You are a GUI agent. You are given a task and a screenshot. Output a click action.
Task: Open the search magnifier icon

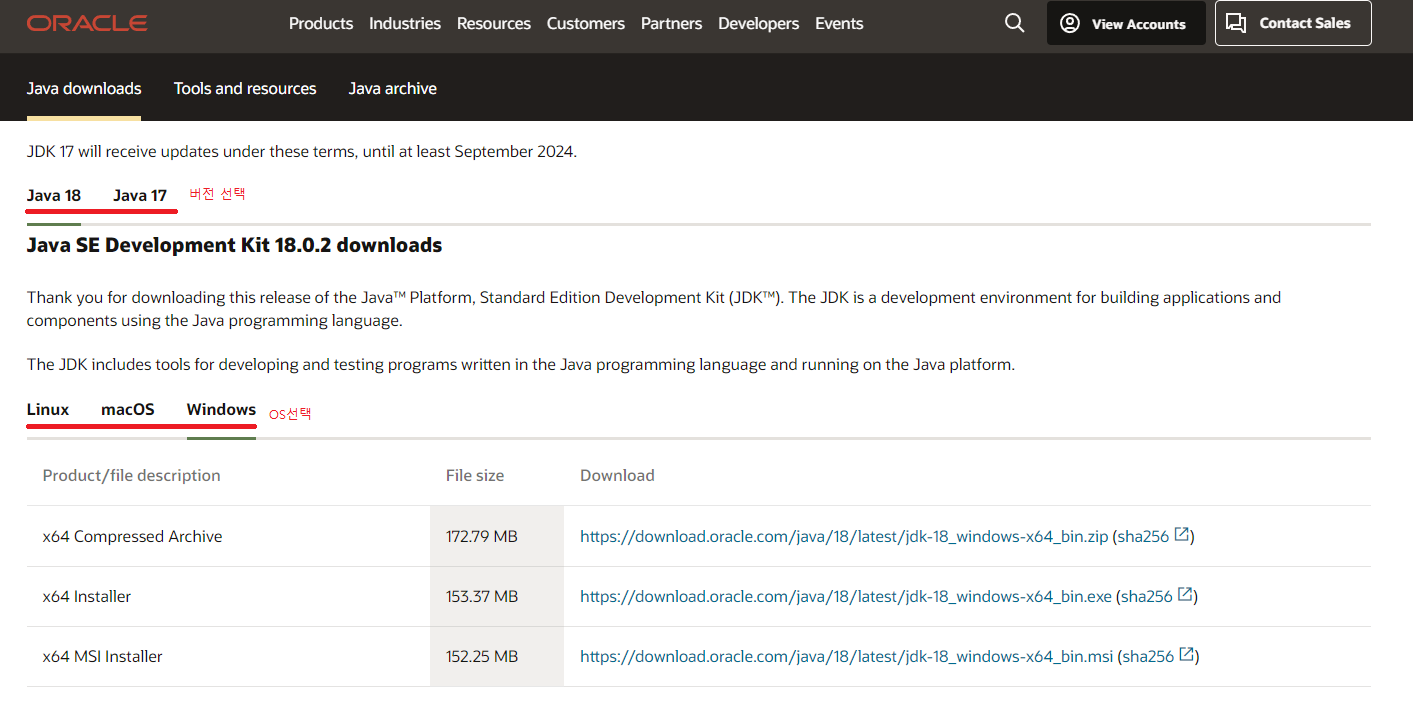(x=1014, y=23)
